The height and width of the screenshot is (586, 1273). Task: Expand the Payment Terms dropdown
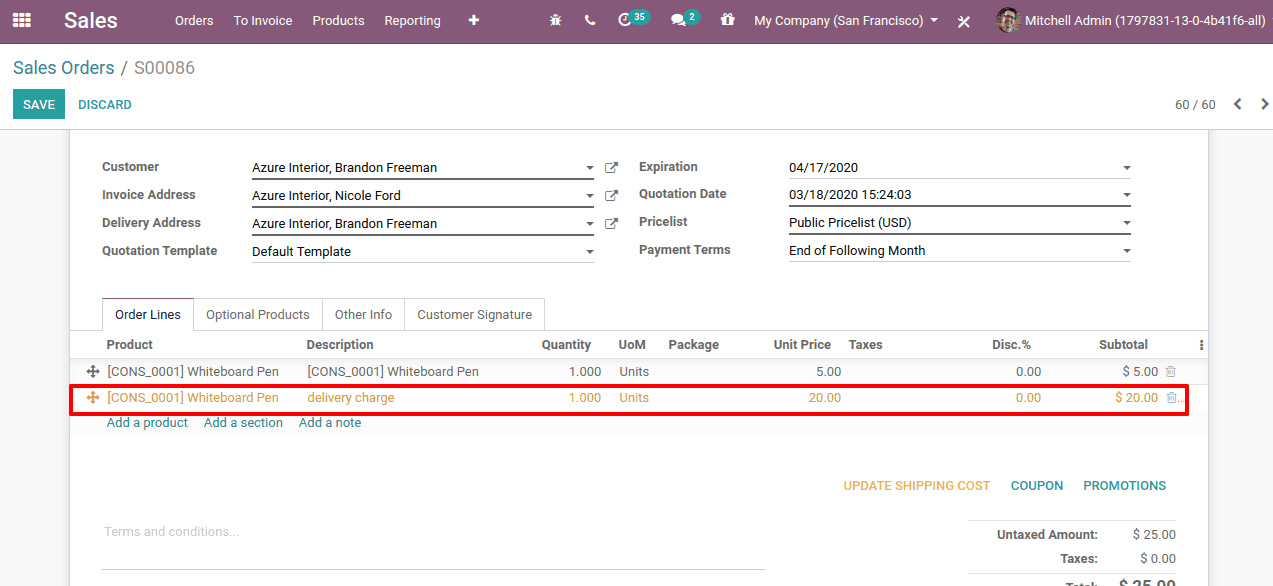[1126, 251]
